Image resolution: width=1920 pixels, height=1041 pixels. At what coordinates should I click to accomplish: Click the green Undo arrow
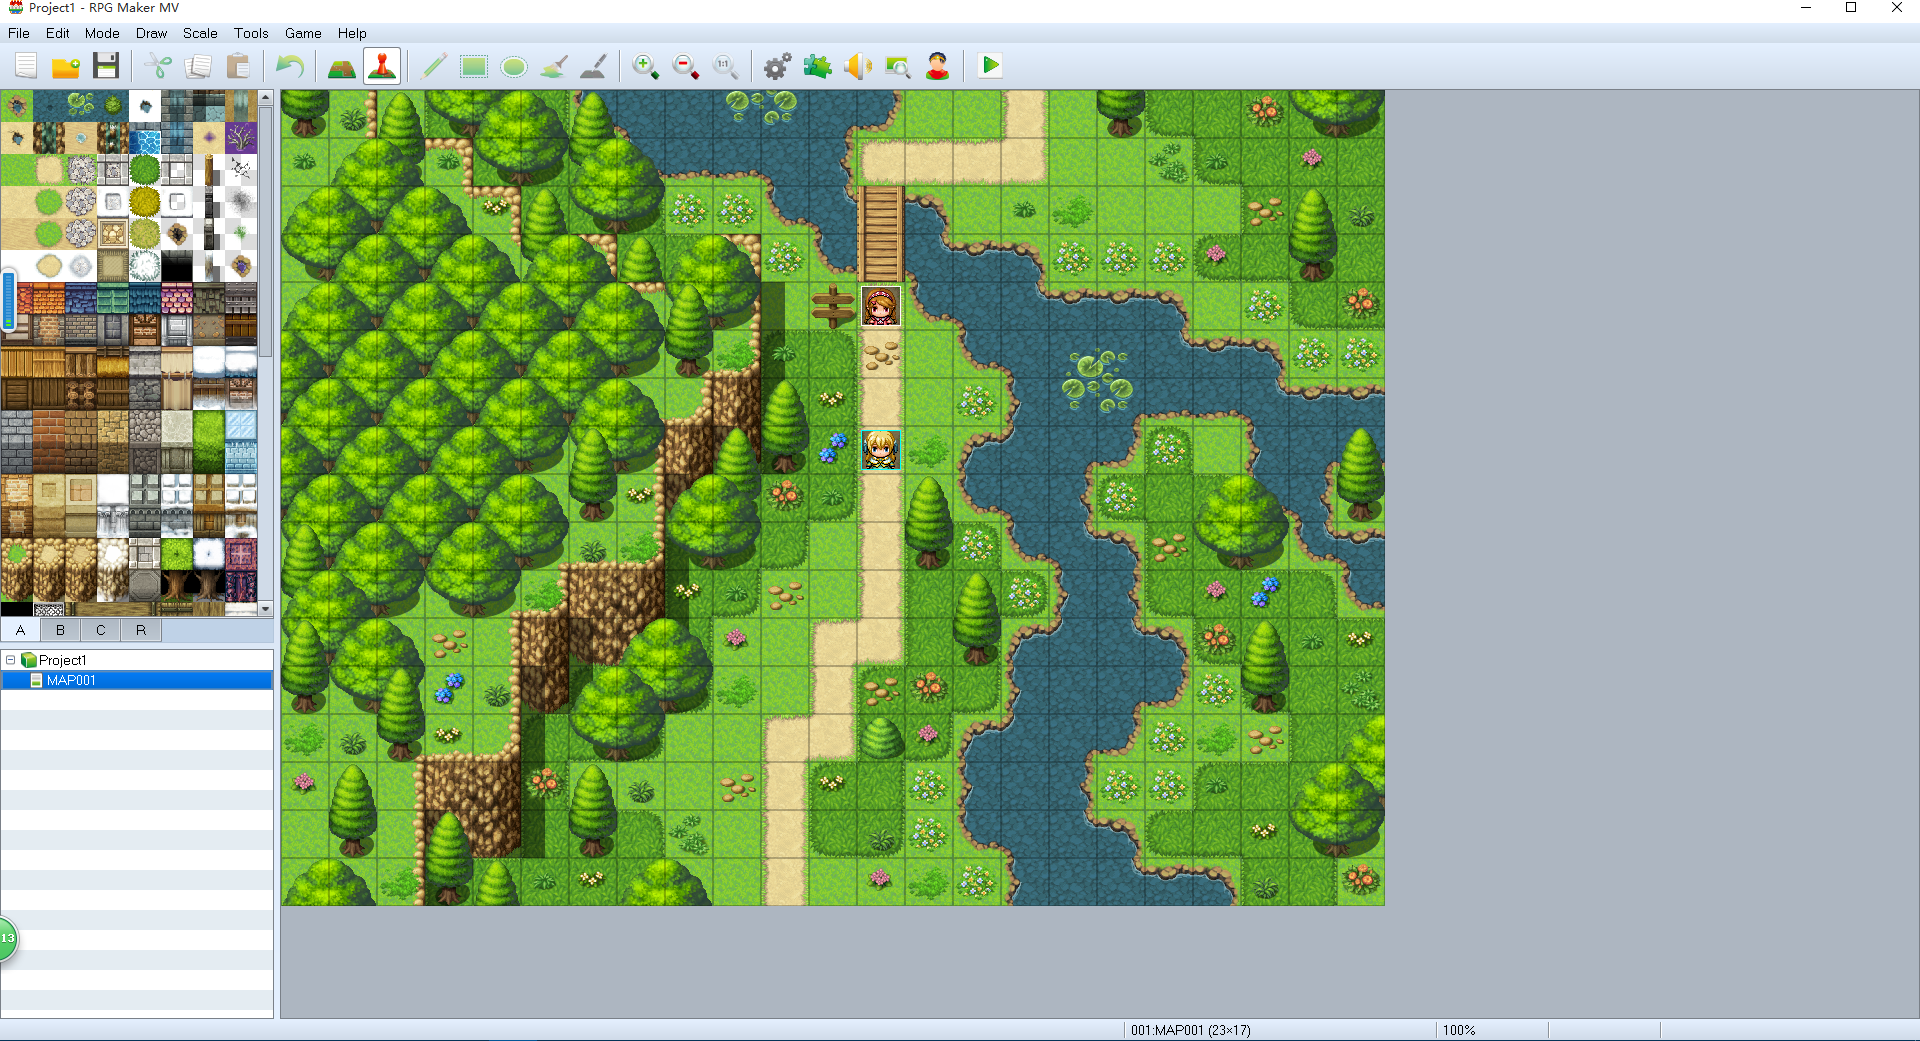point(290,66)
